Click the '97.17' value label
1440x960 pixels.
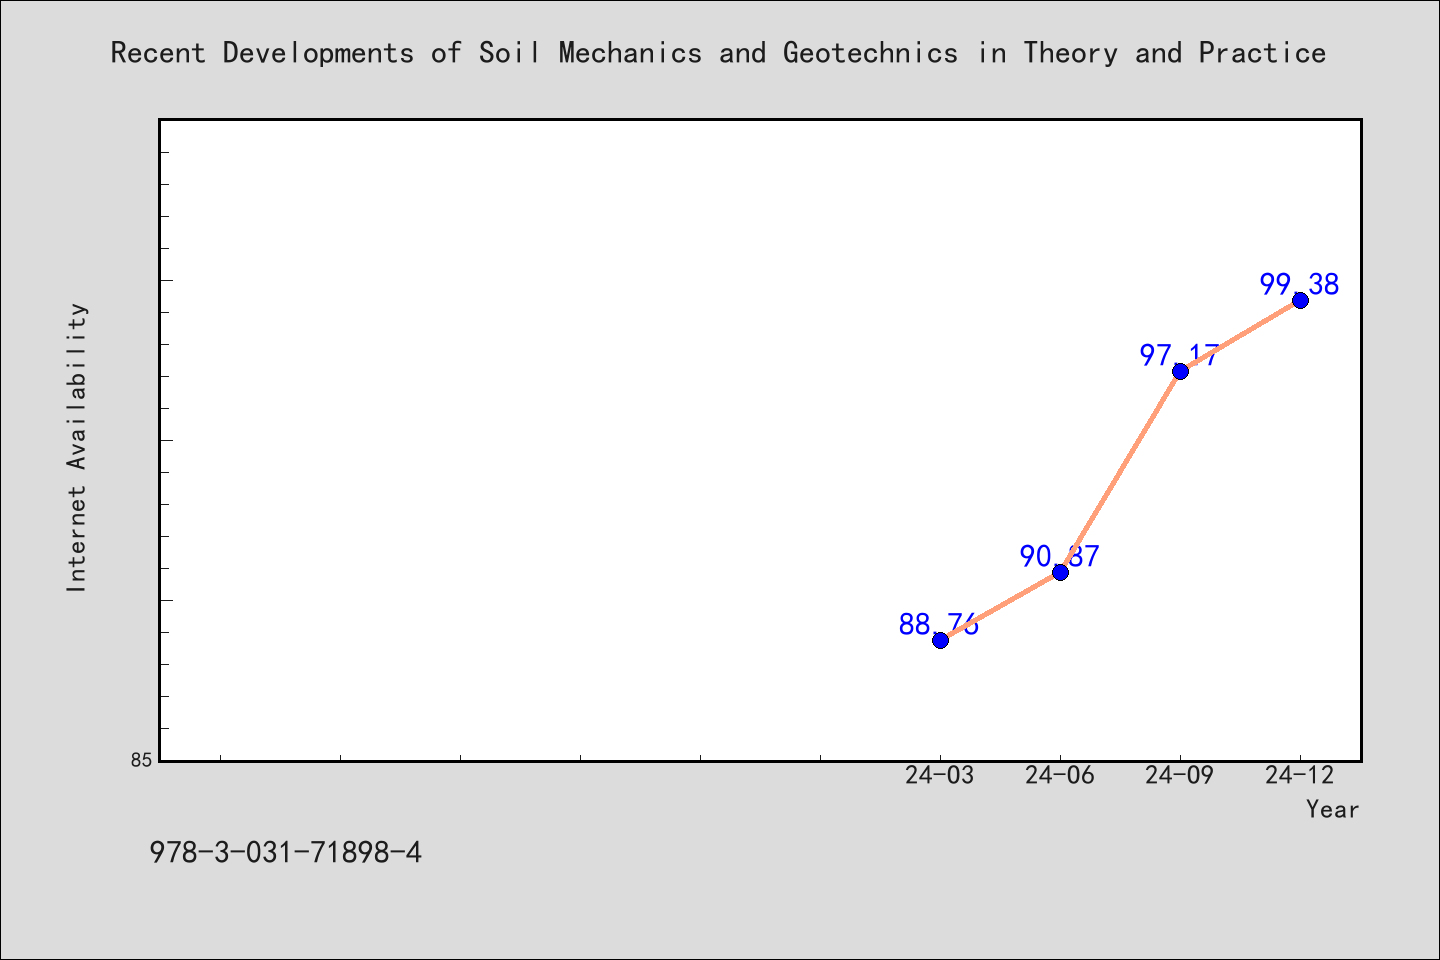coord(1180,355)
